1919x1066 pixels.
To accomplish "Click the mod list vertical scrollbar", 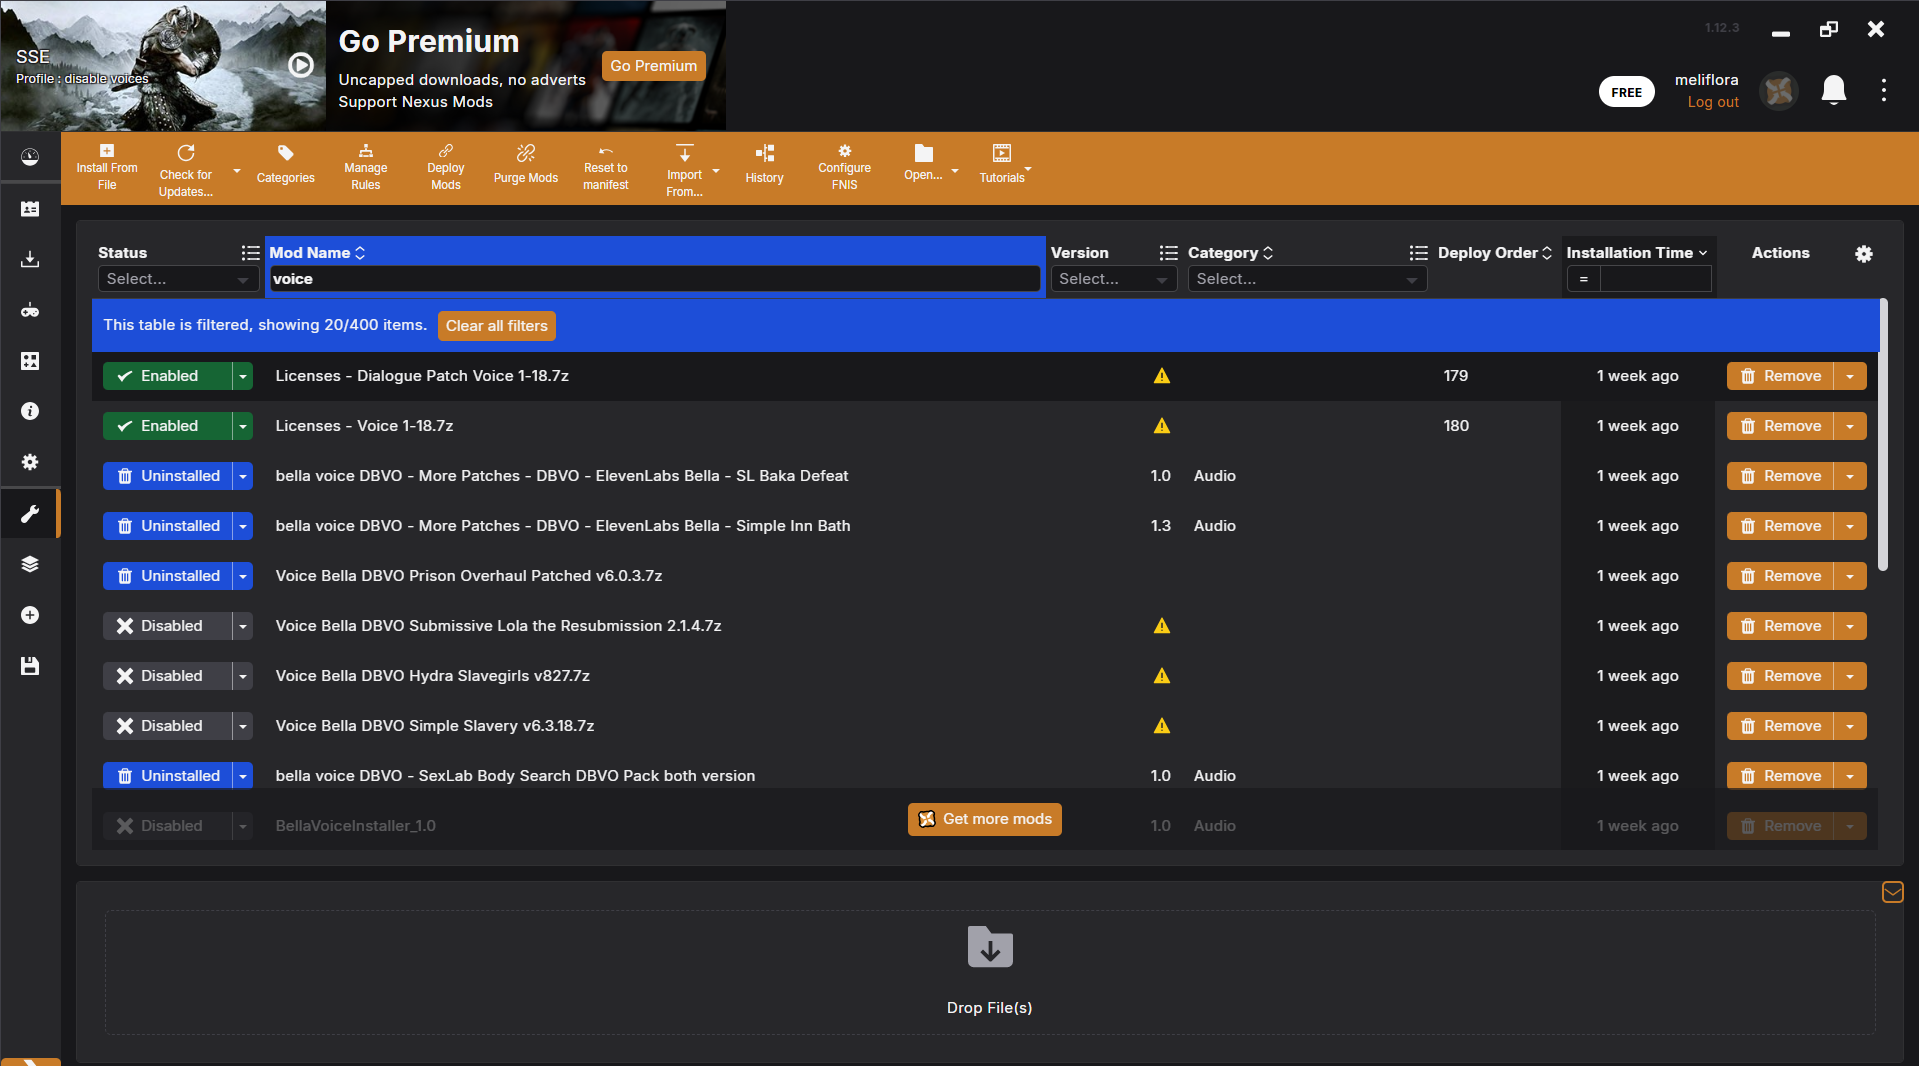I will (x=1883, y=435).
